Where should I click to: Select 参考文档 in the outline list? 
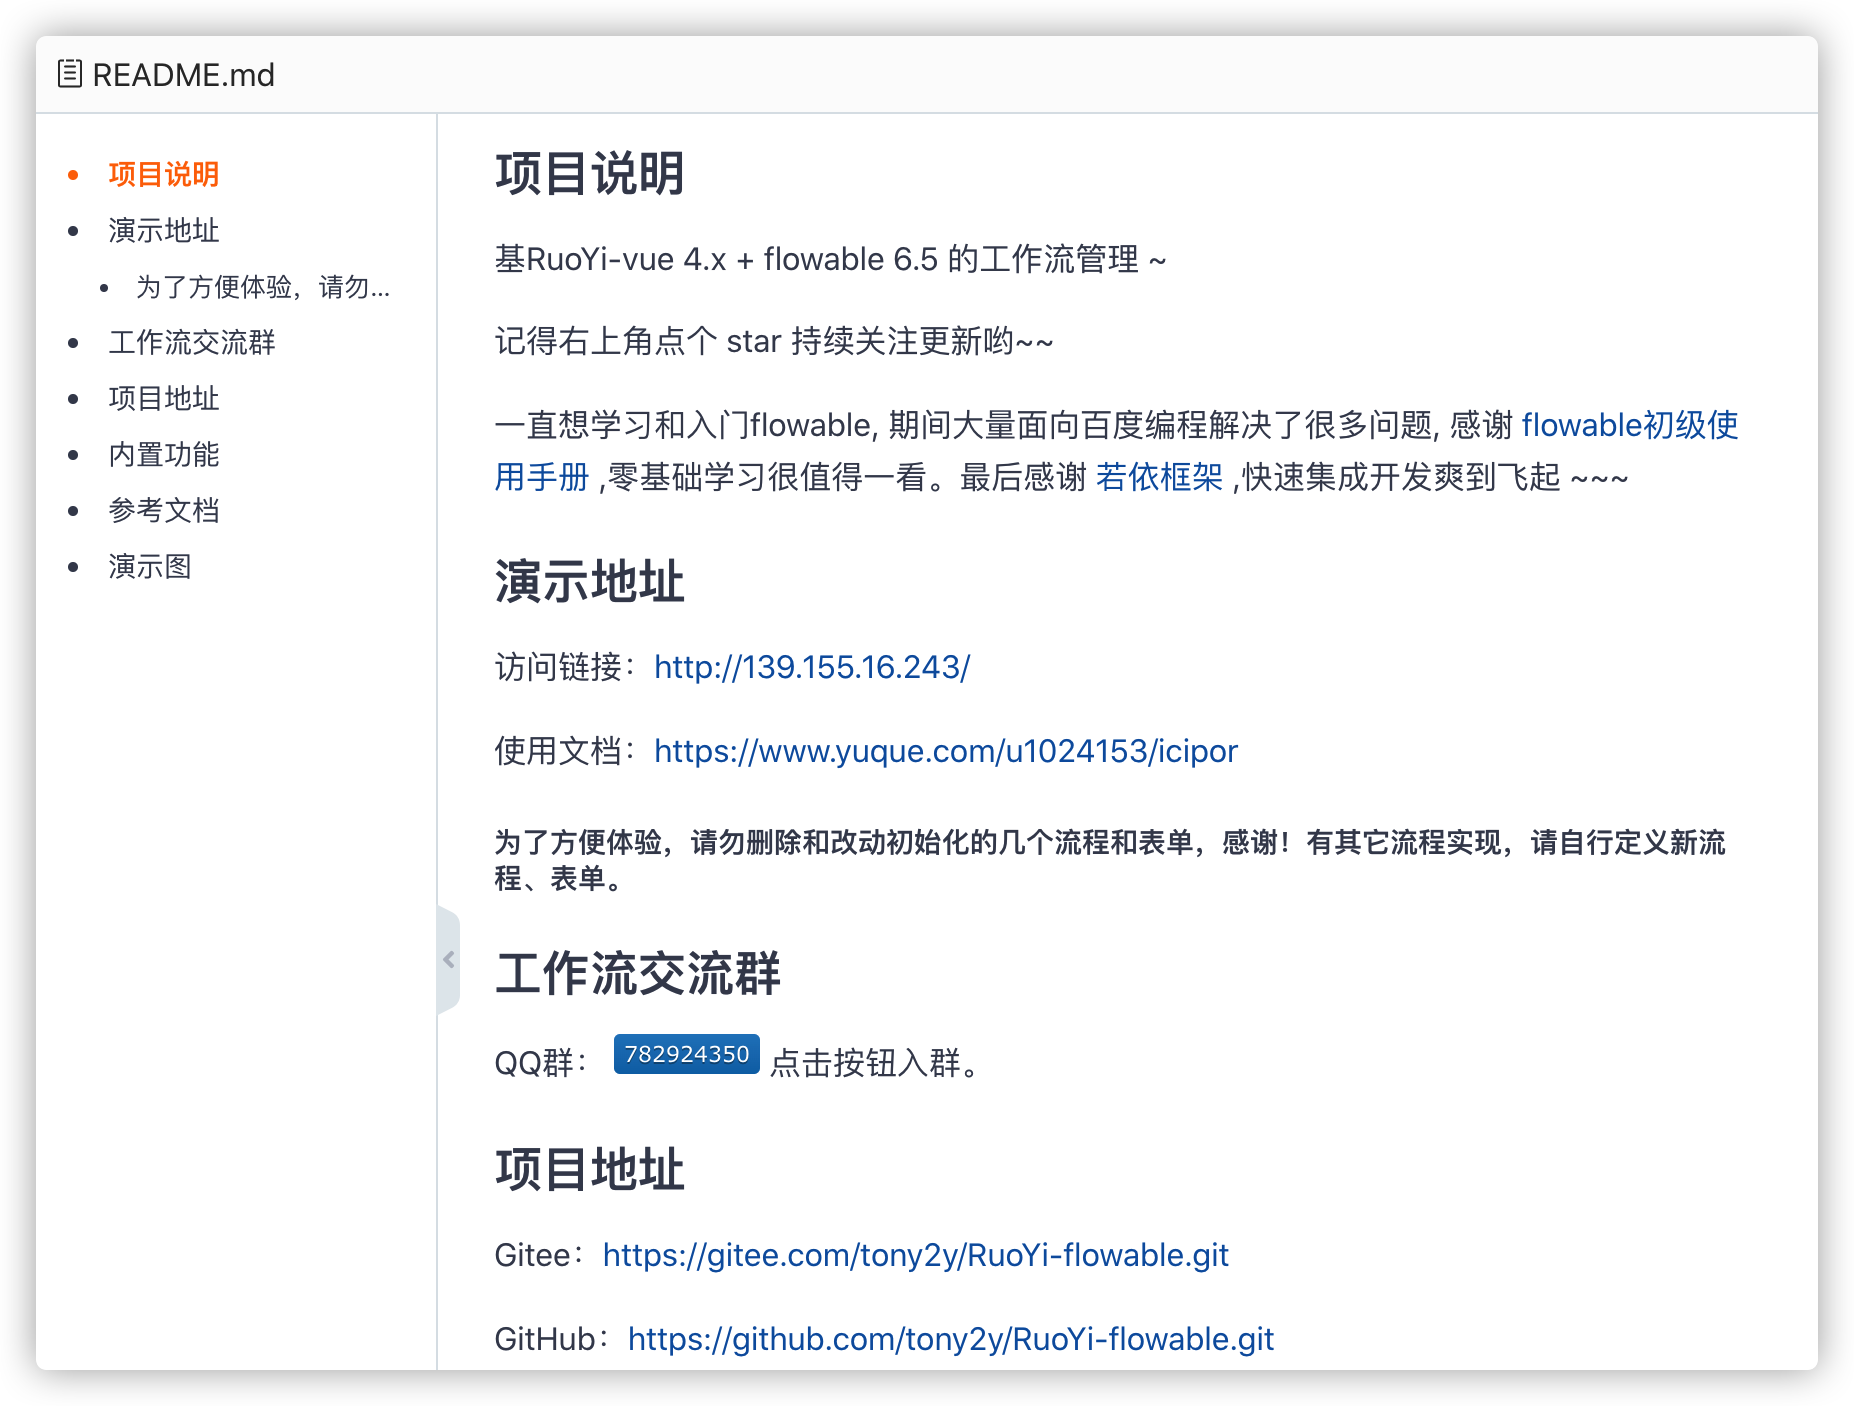[162, 511]
